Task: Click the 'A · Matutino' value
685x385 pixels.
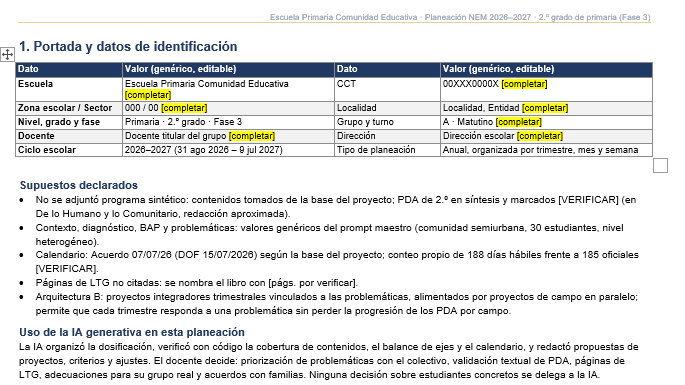Action: (x=468, y=122)
